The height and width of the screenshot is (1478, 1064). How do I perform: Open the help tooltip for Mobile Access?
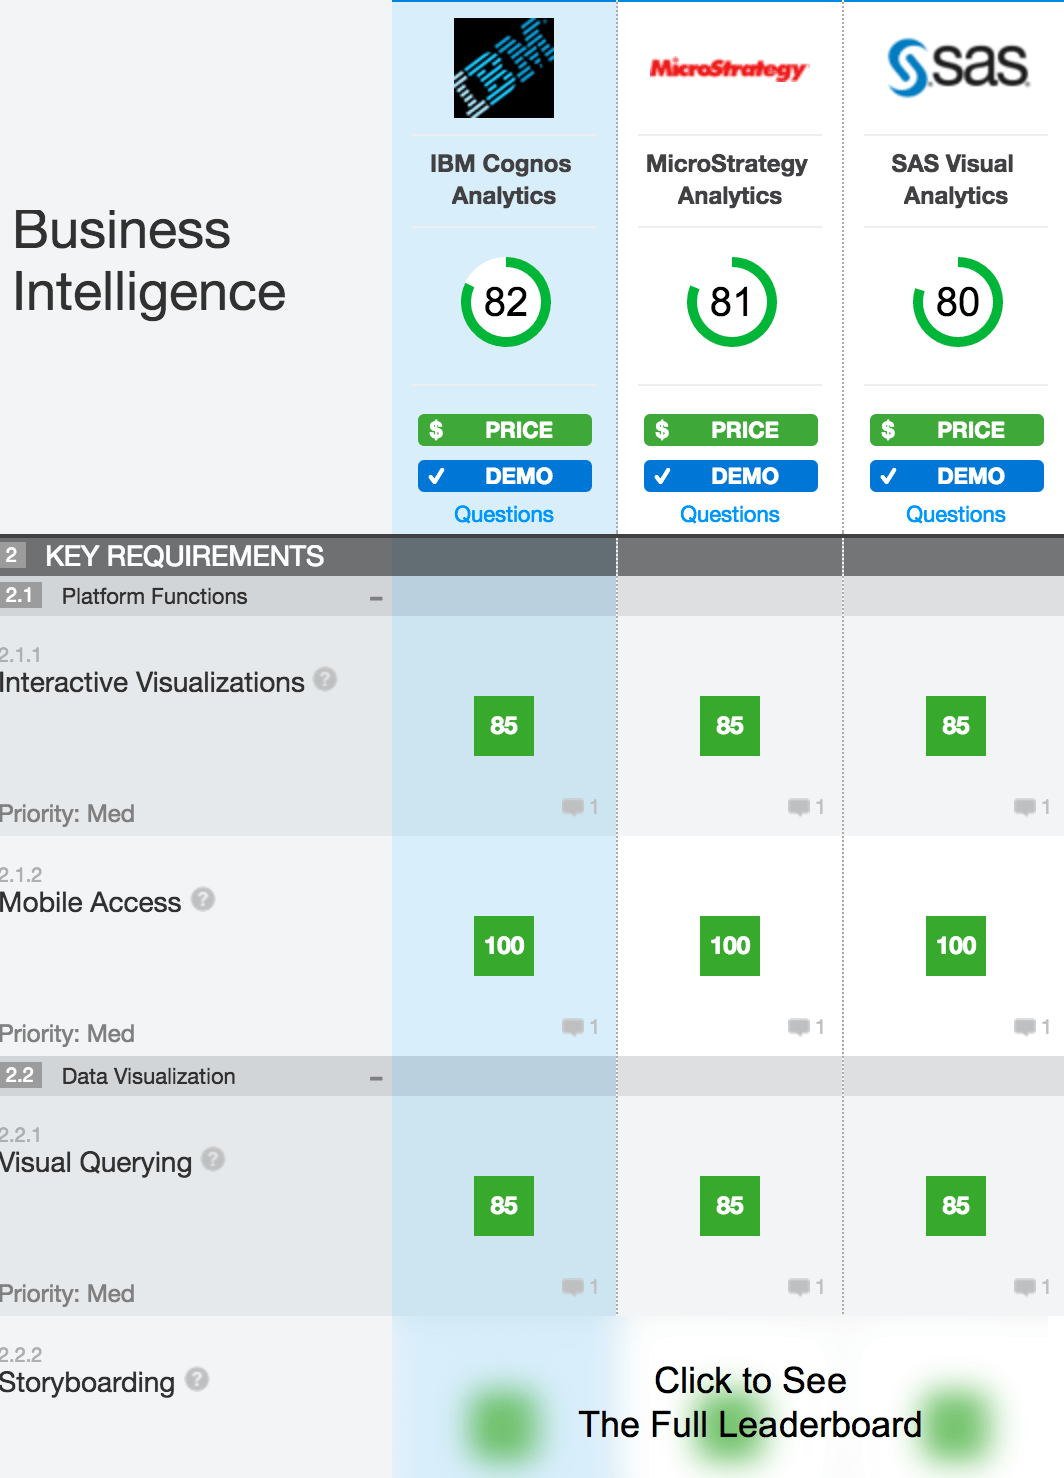pyautogui.click(x=202, y=899)
